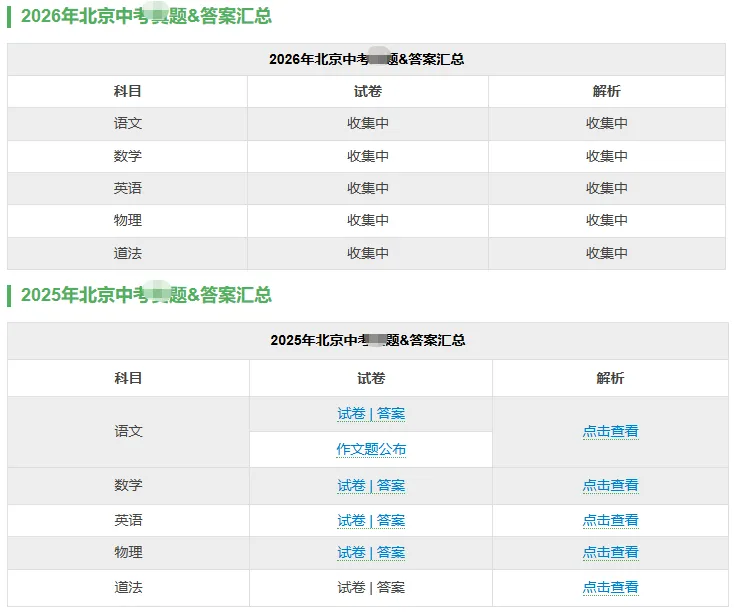Select 英语 cell in the 2026 table
Viewport: 734px width, 615px height.
tap(127, 188)
